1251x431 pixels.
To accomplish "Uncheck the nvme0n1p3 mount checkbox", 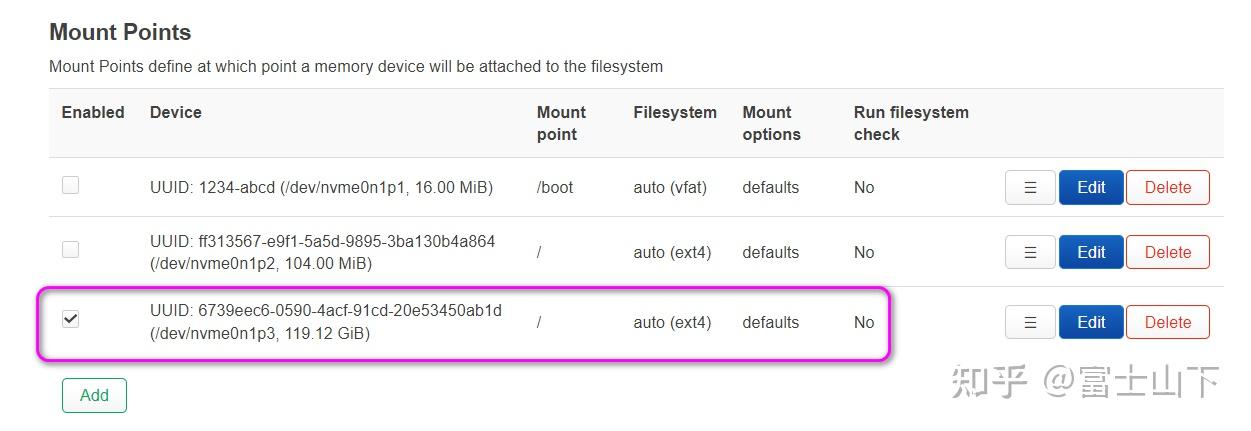I will 70,319.
